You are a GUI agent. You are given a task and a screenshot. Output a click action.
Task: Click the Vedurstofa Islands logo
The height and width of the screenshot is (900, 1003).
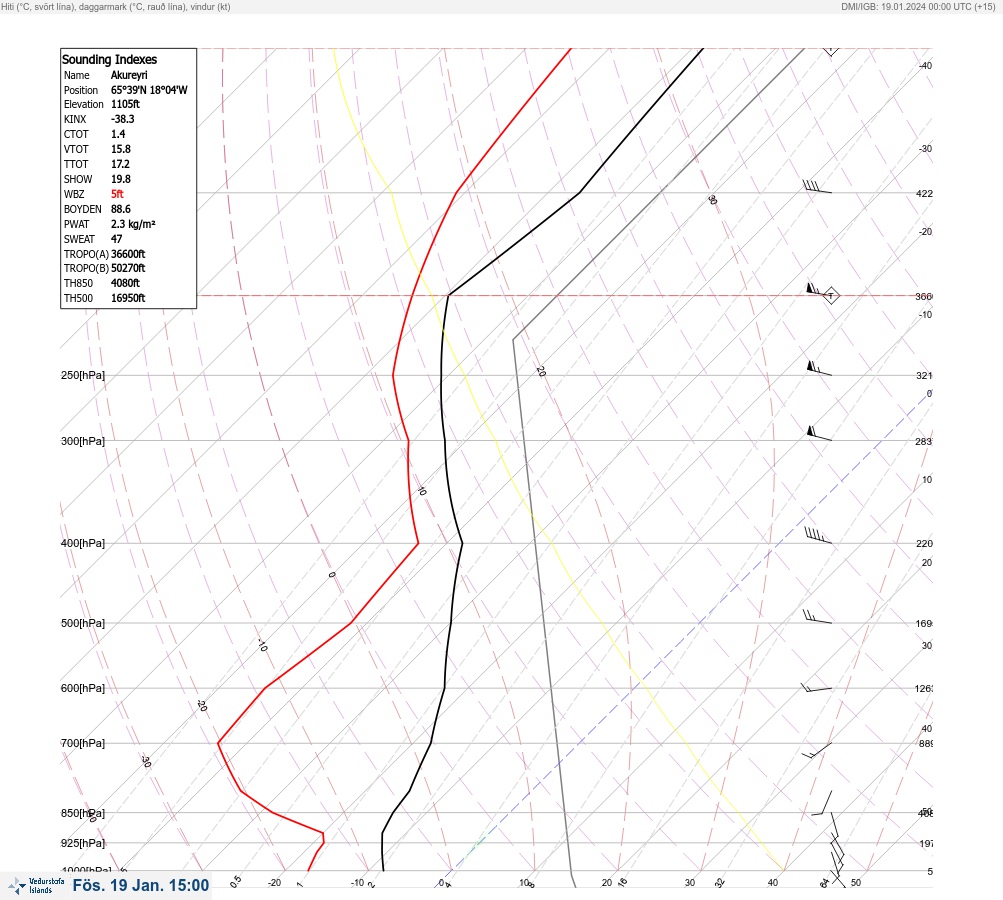(x=36, y=885)
